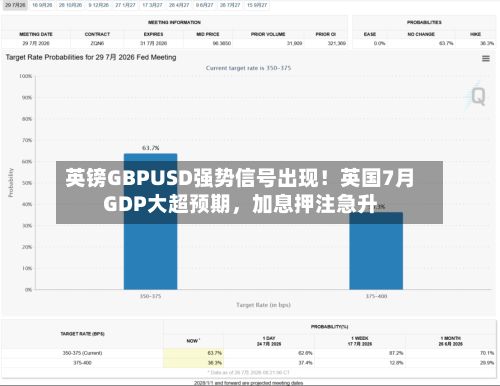This screenshot has height=386, width=500.
Task: Click the TARGET RATE (BPS) table header
Action: point(82,334)
